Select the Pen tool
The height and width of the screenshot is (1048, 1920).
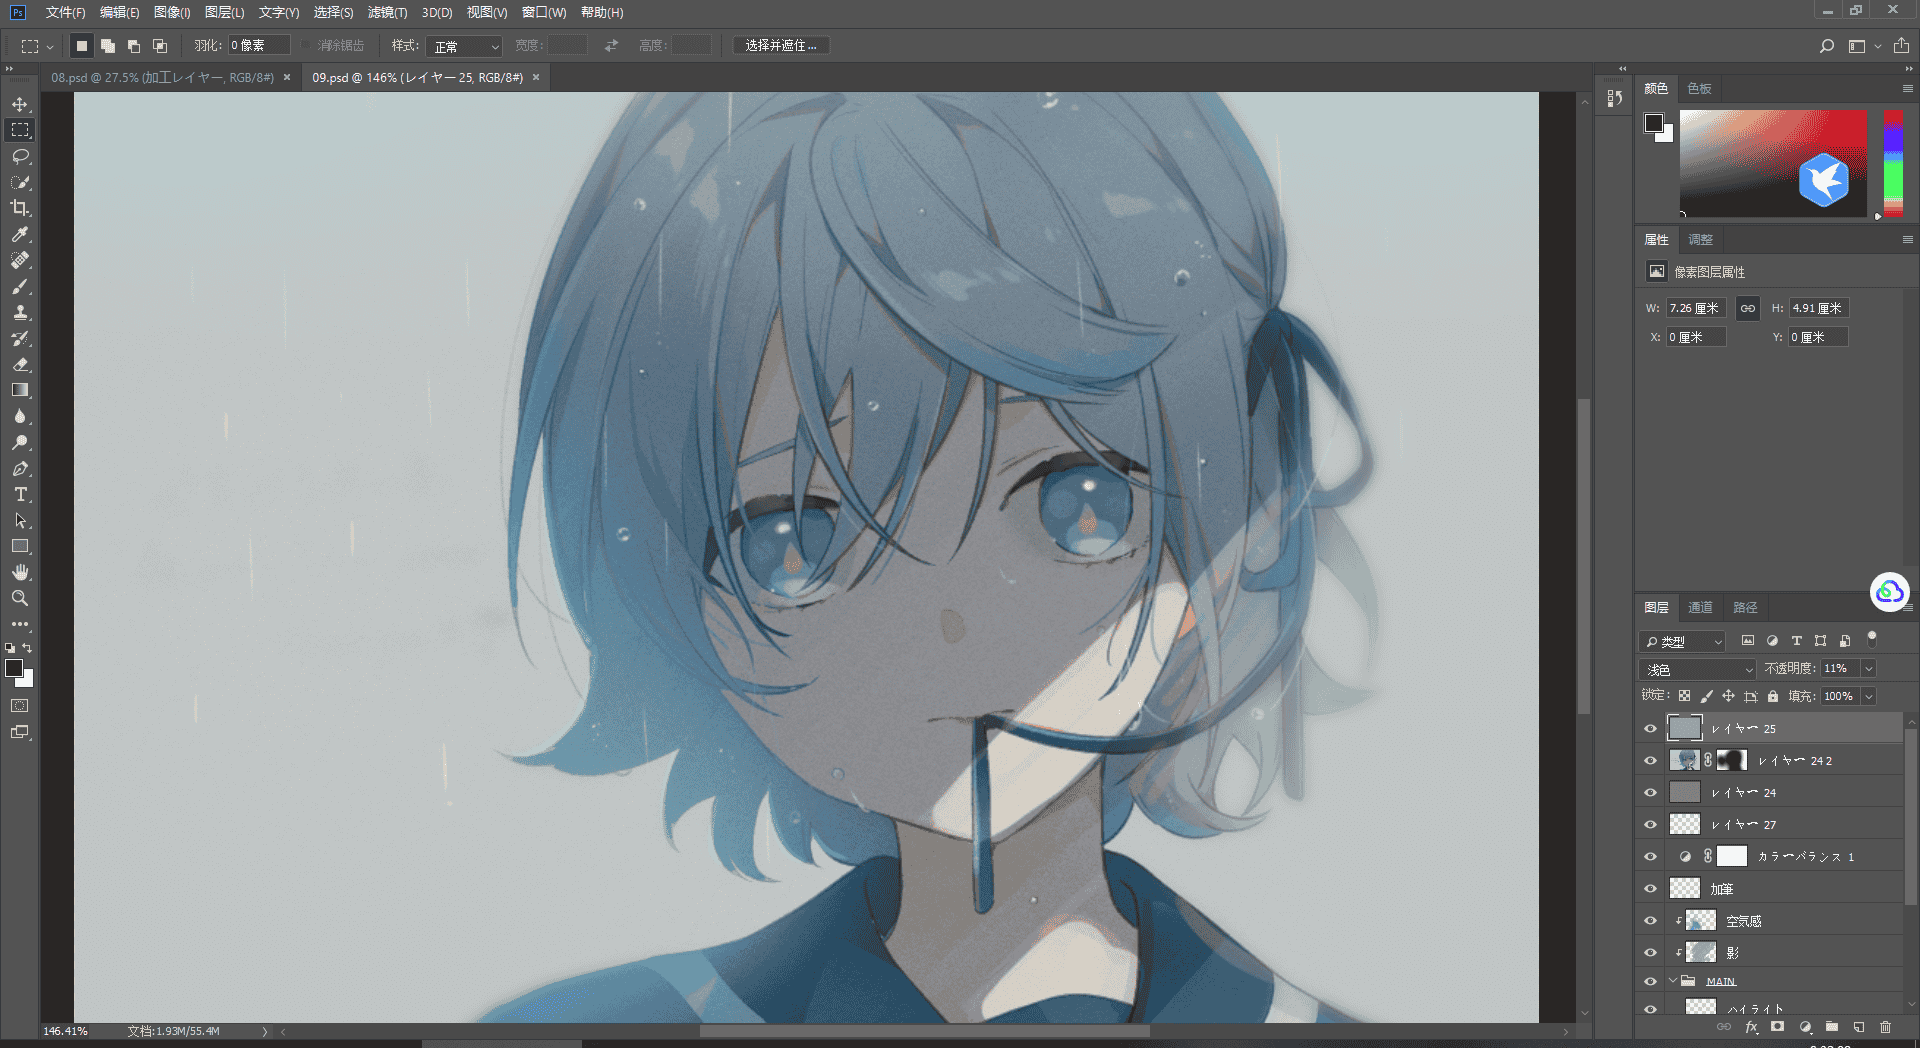tap(20, 468)
